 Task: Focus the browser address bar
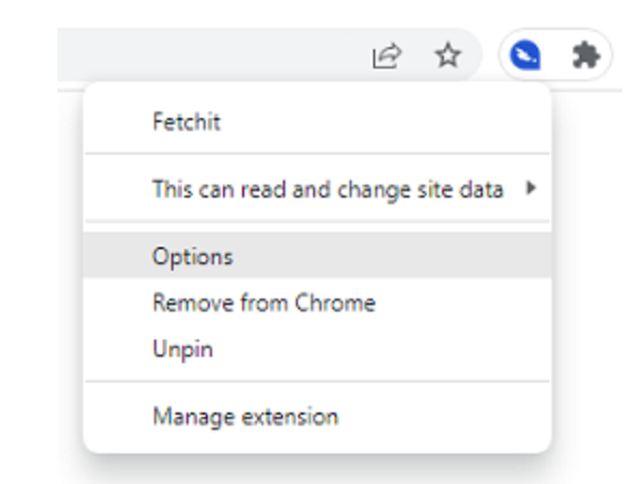tap(200, 56)
